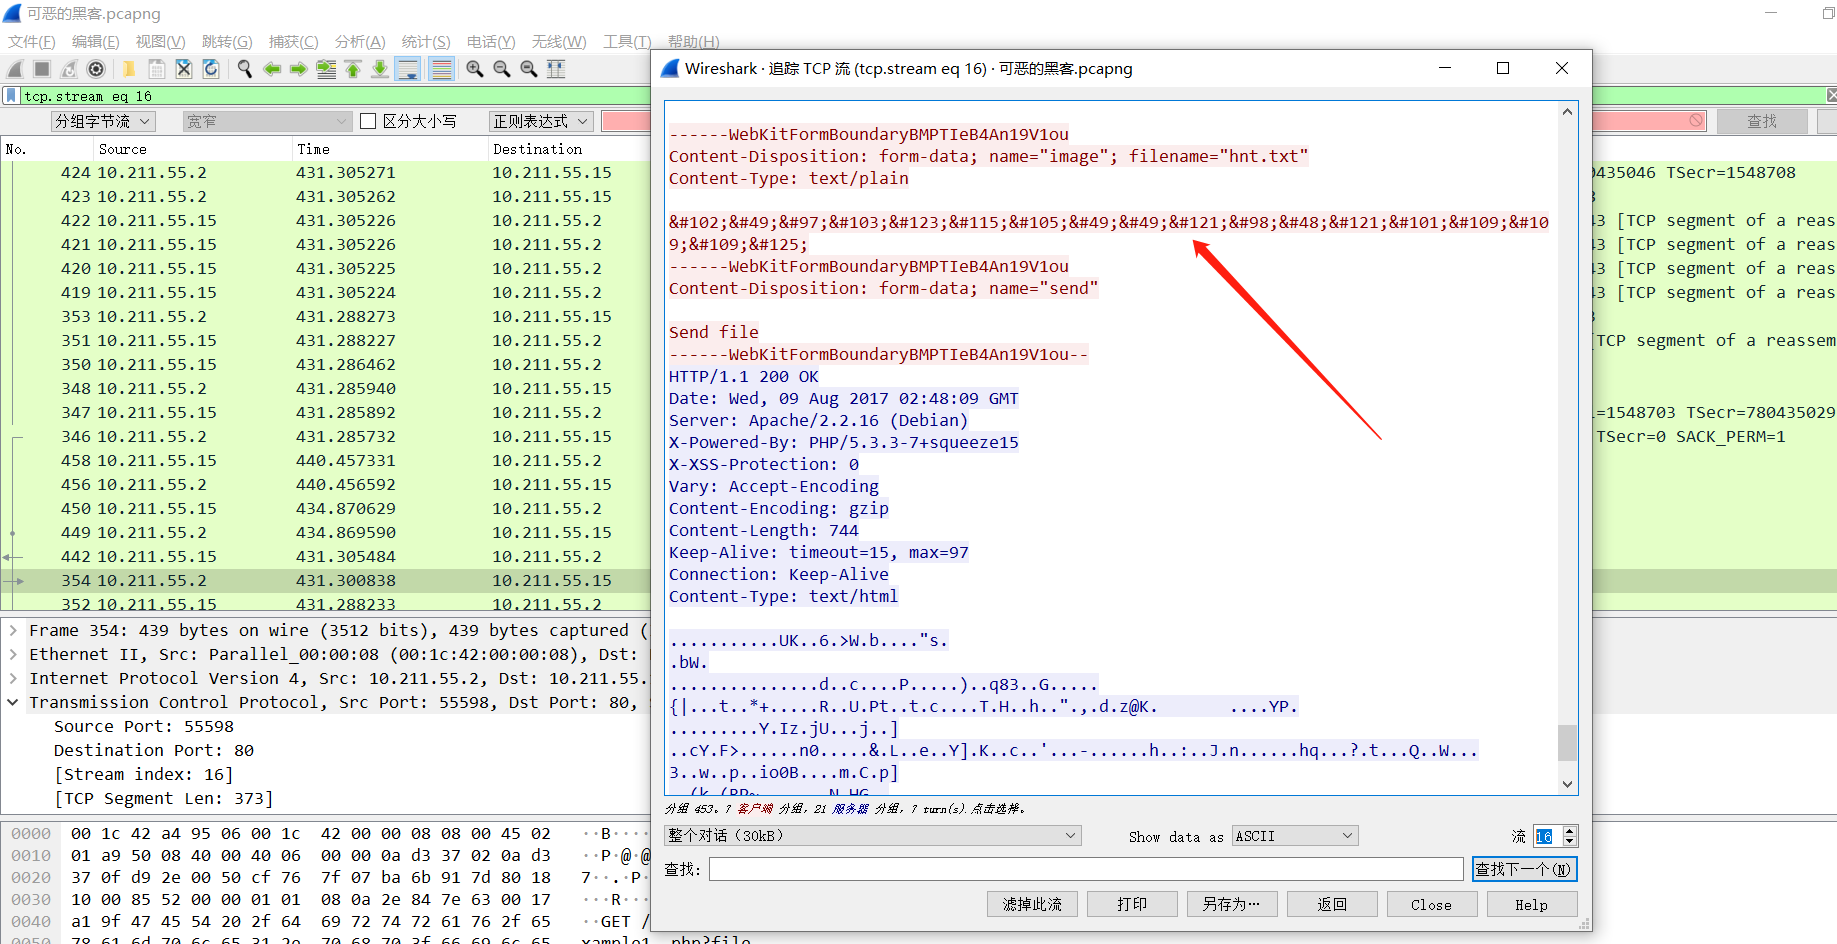Toggle automatic scrolling in live capture

[407, 68]
